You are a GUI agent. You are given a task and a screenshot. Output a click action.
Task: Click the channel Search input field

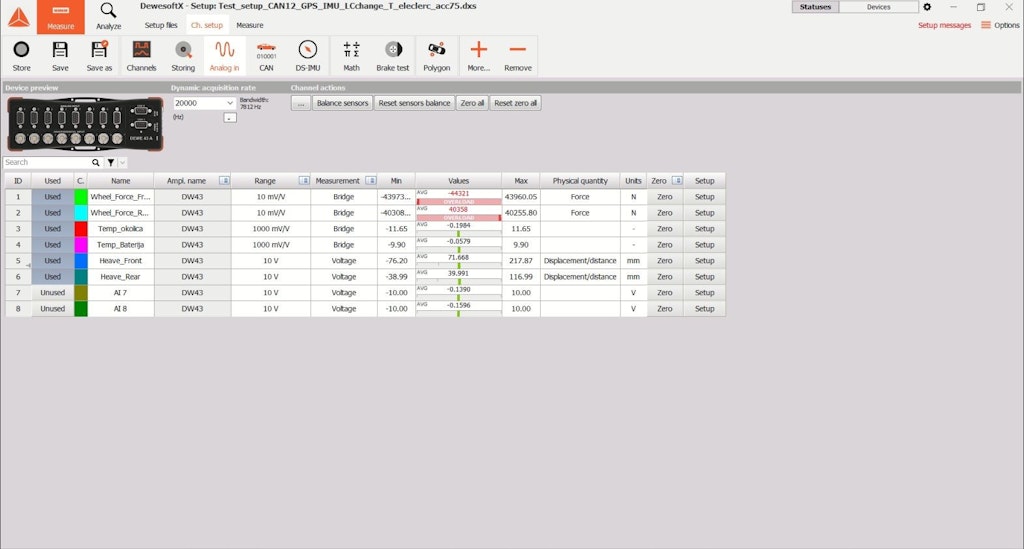pyautogui.click(x=47, y=163)
